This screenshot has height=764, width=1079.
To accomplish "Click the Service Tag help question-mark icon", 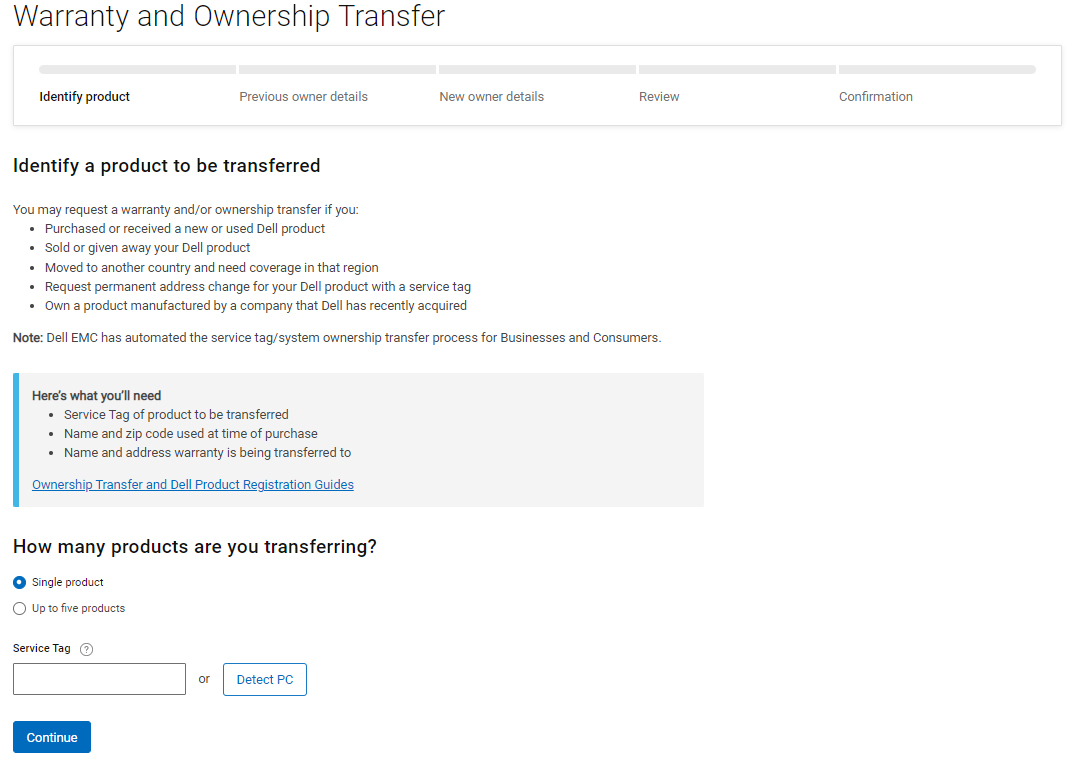I will [86, 649].
